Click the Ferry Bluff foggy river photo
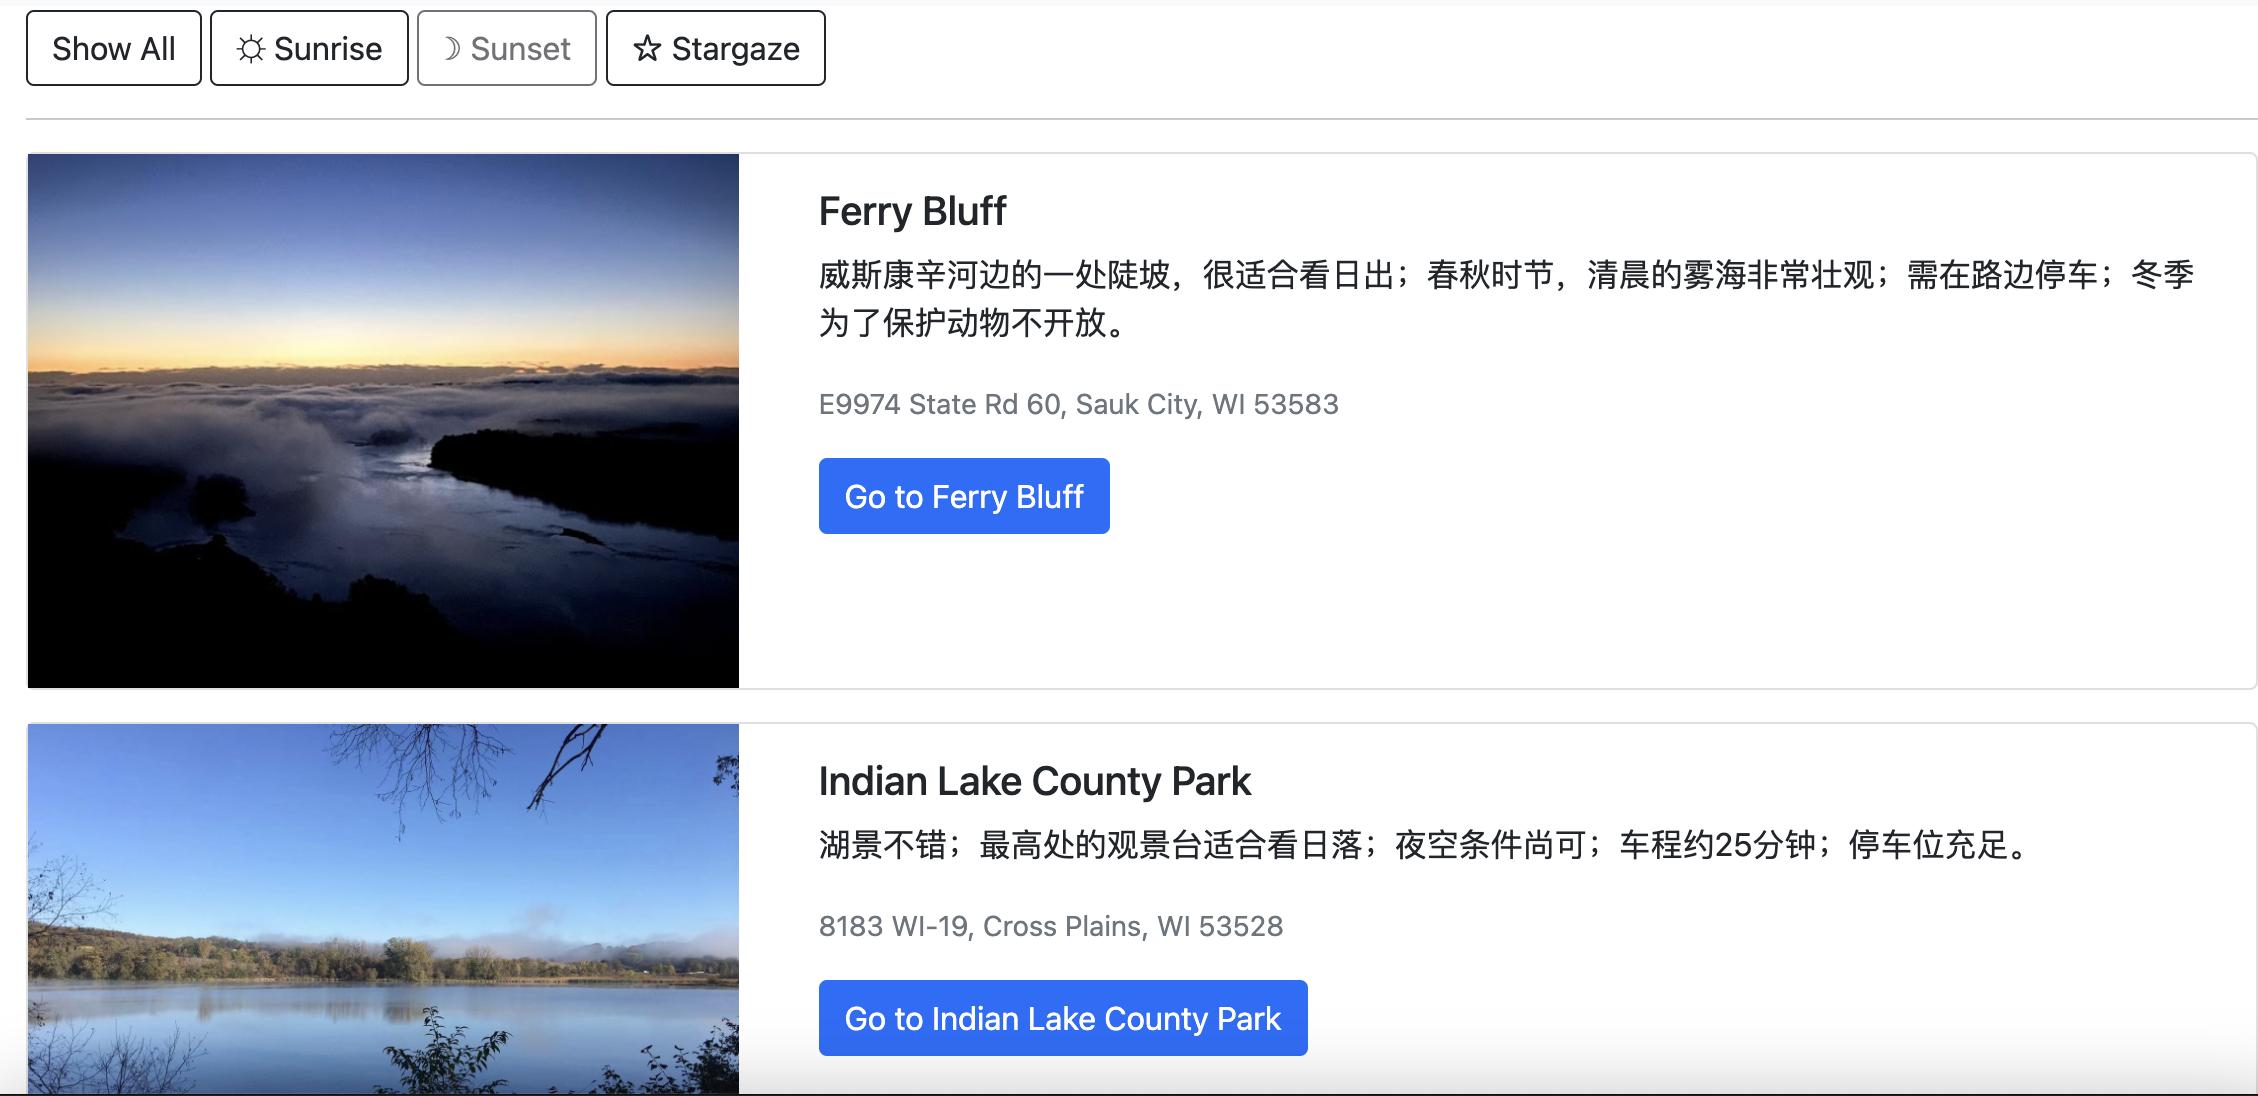Viewport: 2258px width, 1096px height. pyautogui.click(x=383, y=421)
